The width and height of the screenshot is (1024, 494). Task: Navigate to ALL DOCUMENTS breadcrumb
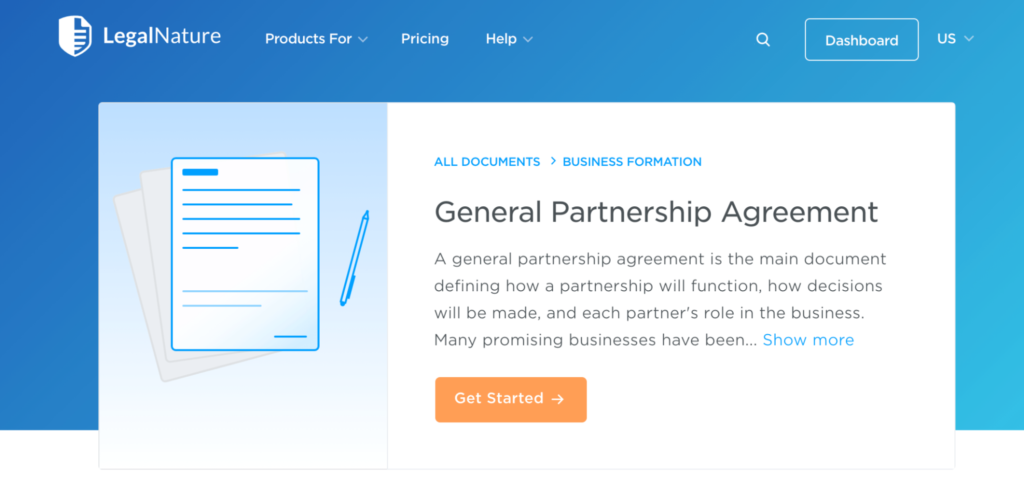tap(487, 162)
